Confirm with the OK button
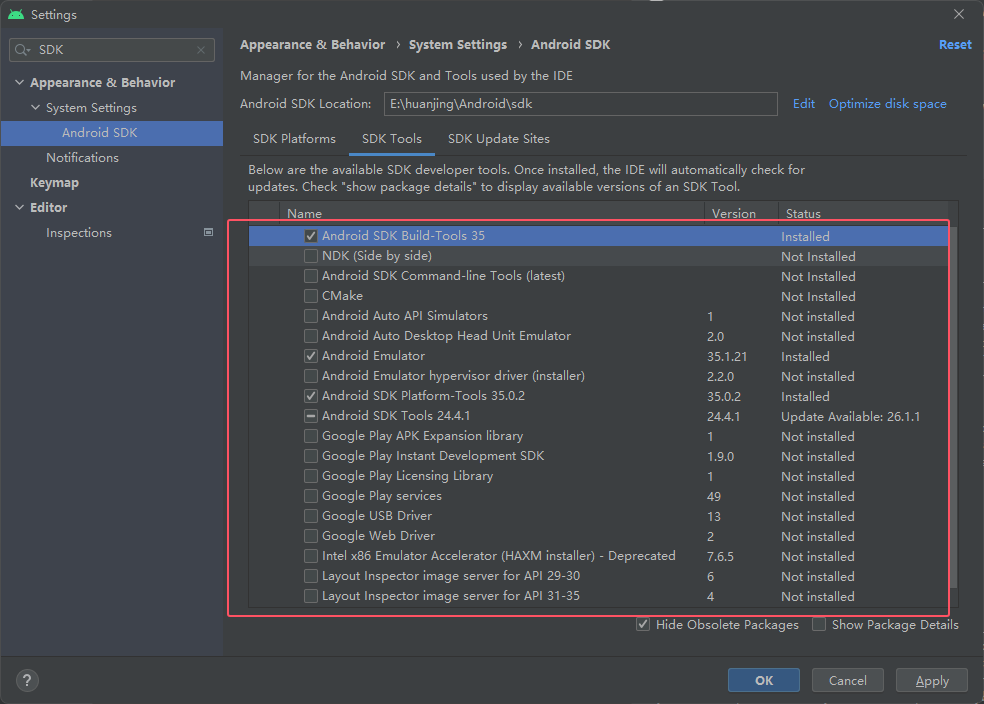This screenshot has height=704, width=984. coord(764,680)
